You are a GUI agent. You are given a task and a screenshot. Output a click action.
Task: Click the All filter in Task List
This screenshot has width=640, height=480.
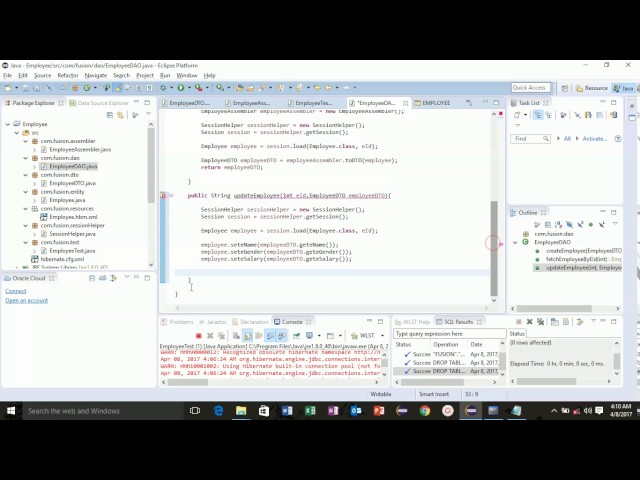coord(567,139)
